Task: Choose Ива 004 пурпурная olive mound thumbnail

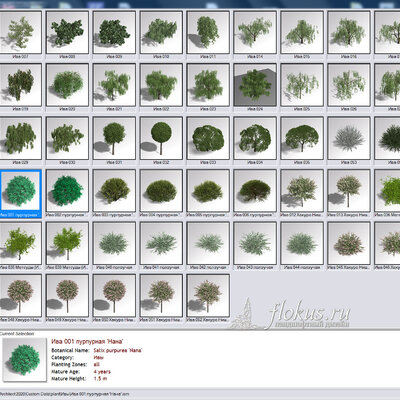Action: tap(161, 191)
